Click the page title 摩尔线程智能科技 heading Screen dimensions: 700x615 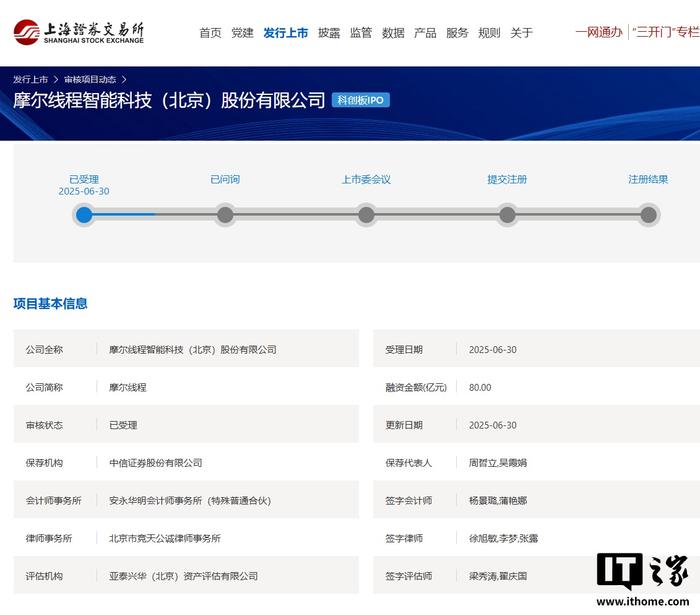click(x=169, y=100)
